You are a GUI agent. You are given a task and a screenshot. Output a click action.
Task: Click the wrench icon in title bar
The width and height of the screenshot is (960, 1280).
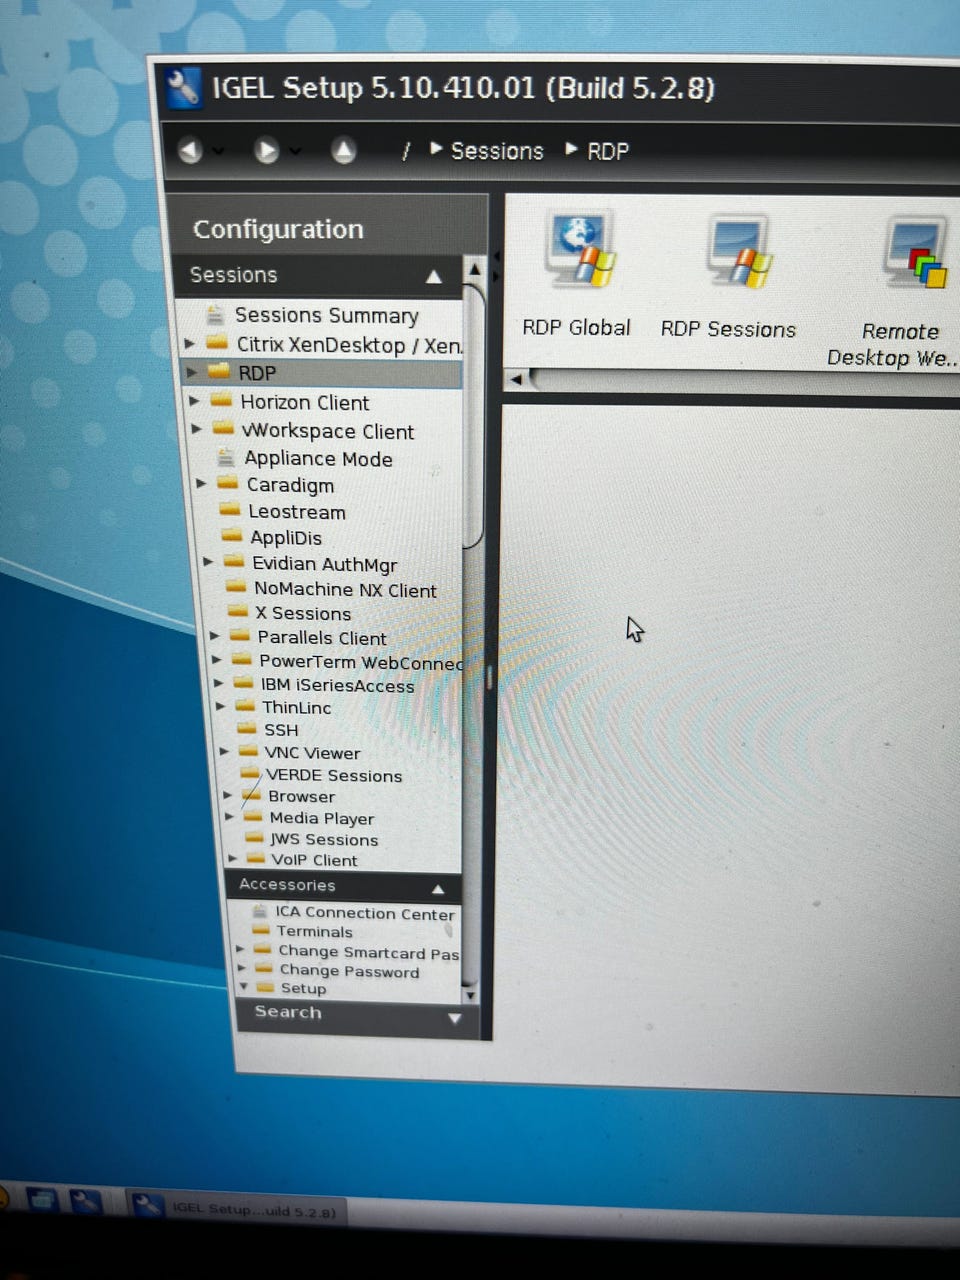click(183, 88)
